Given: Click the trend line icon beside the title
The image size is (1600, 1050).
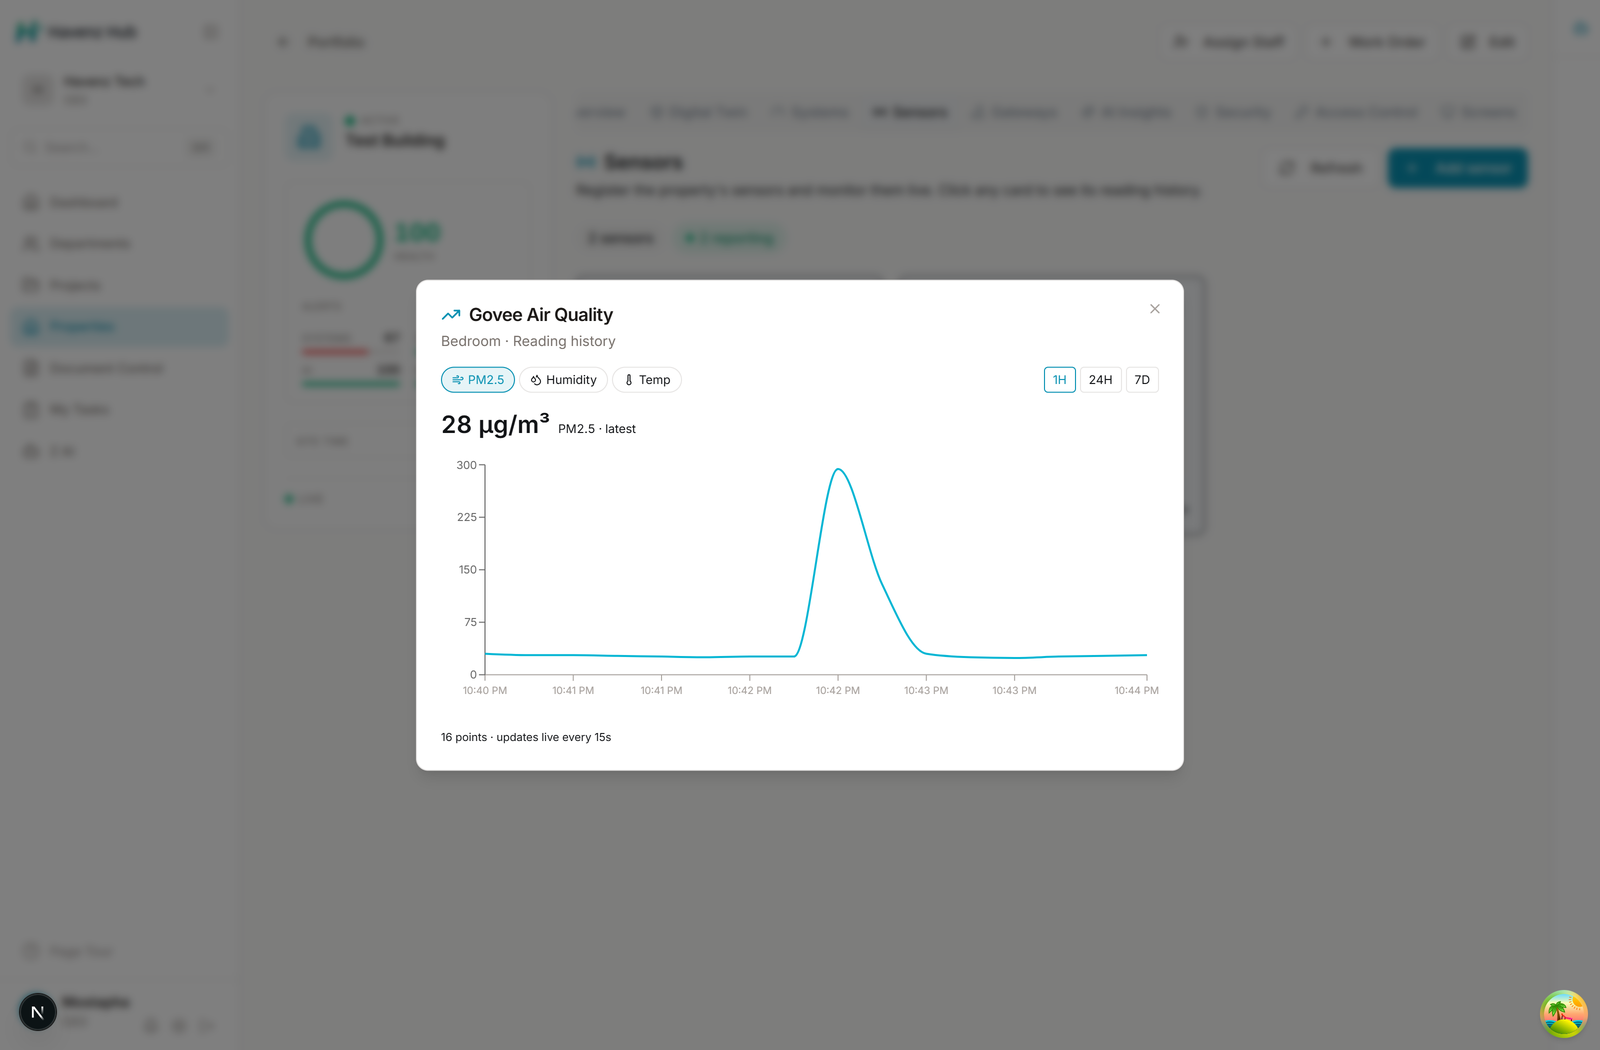Looking at the screenshot, I should point(451,315).
